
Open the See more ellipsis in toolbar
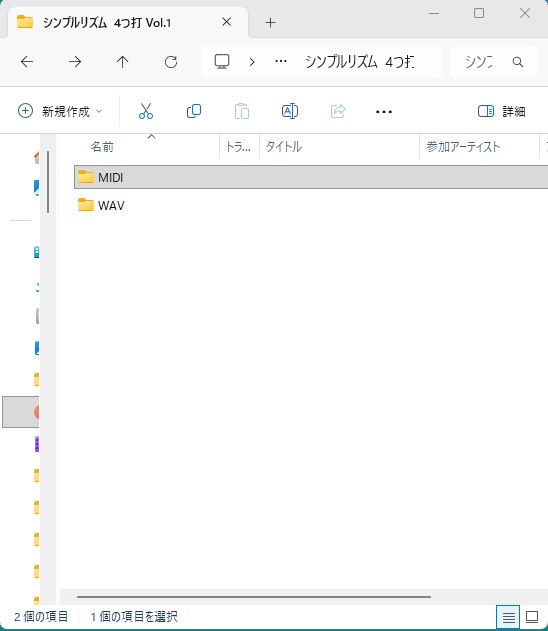click(x=383, y=111)
